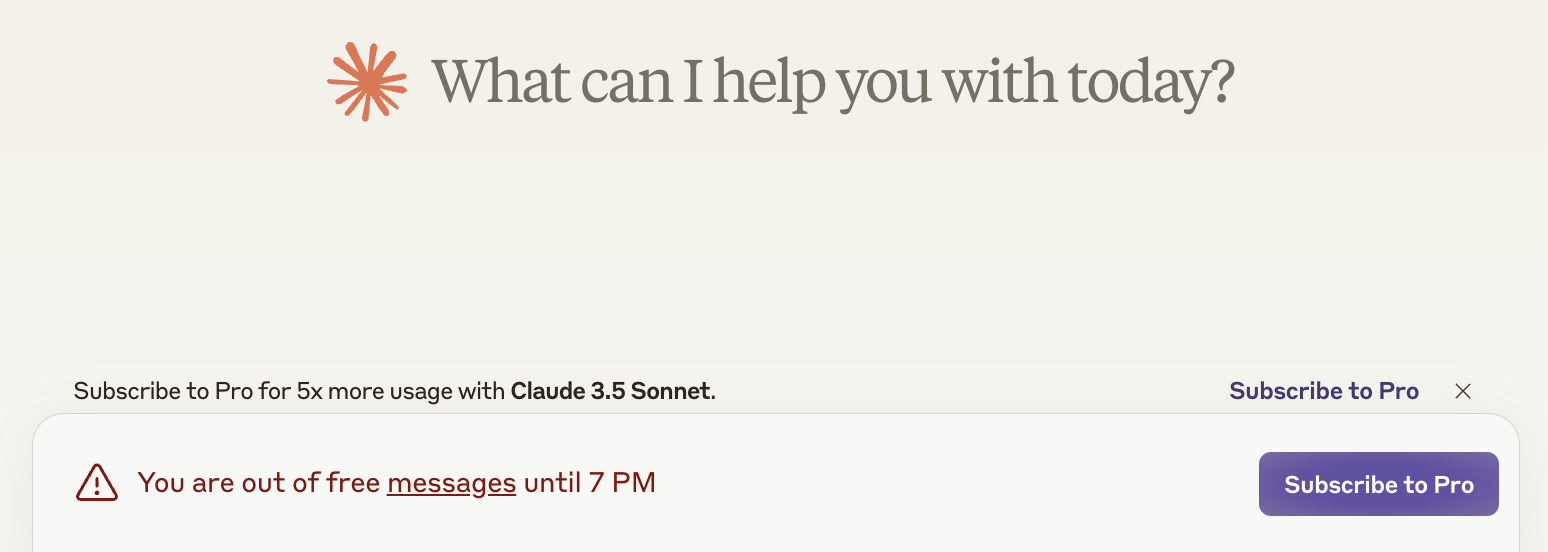The height and width of the screenshot is (552, 1548).
Task: Click the red warning triangle icon
Action: click(x=97, y=483)
